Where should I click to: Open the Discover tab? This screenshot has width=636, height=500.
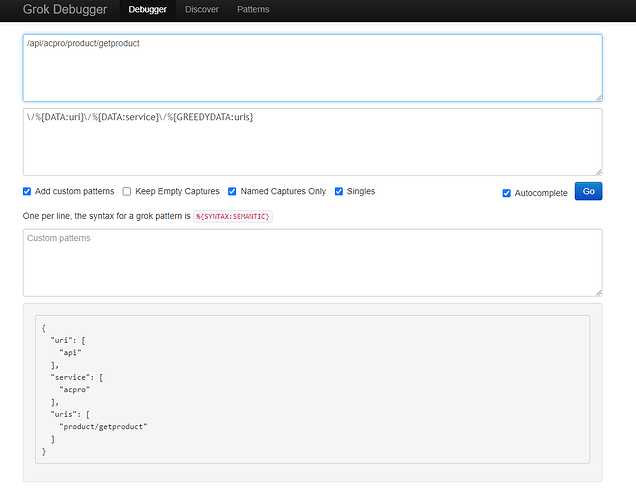coord(201,9)
